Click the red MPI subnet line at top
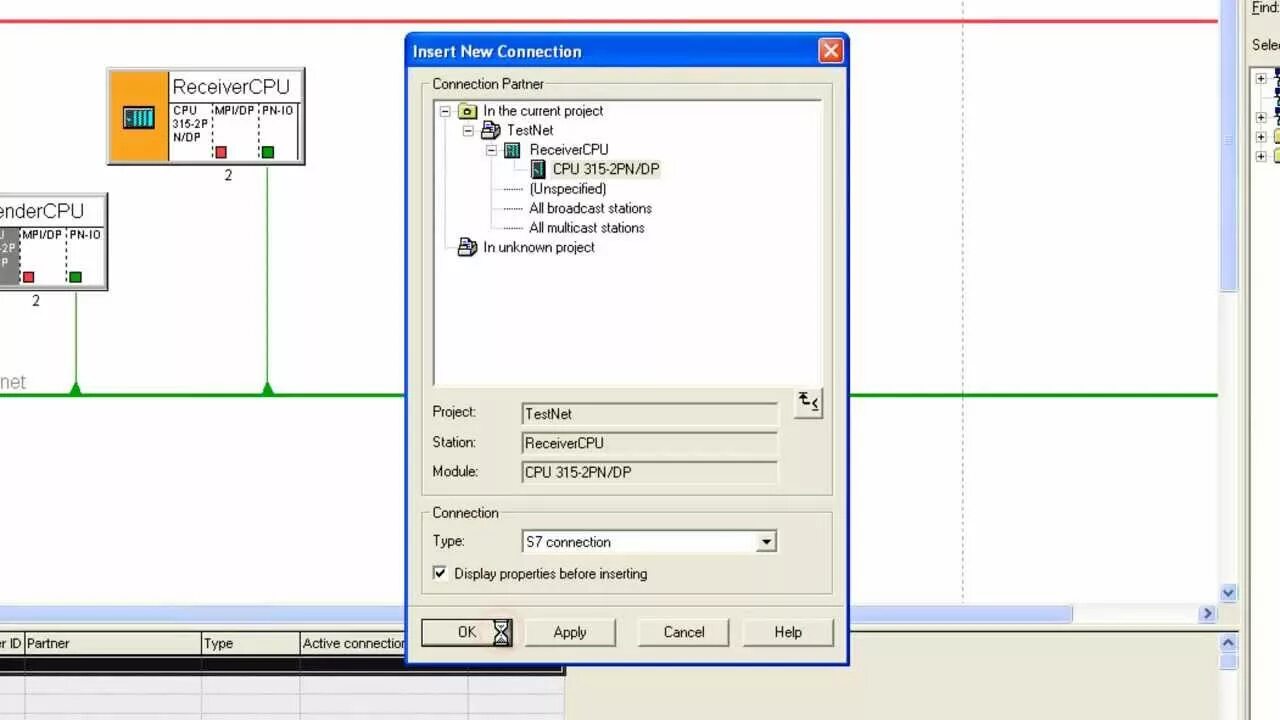Viewport: 1280px width, 720px height. coord(610,20)
